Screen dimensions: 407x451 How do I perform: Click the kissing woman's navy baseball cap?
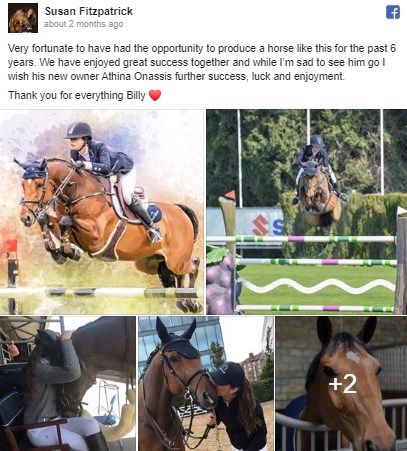[226, 373]
